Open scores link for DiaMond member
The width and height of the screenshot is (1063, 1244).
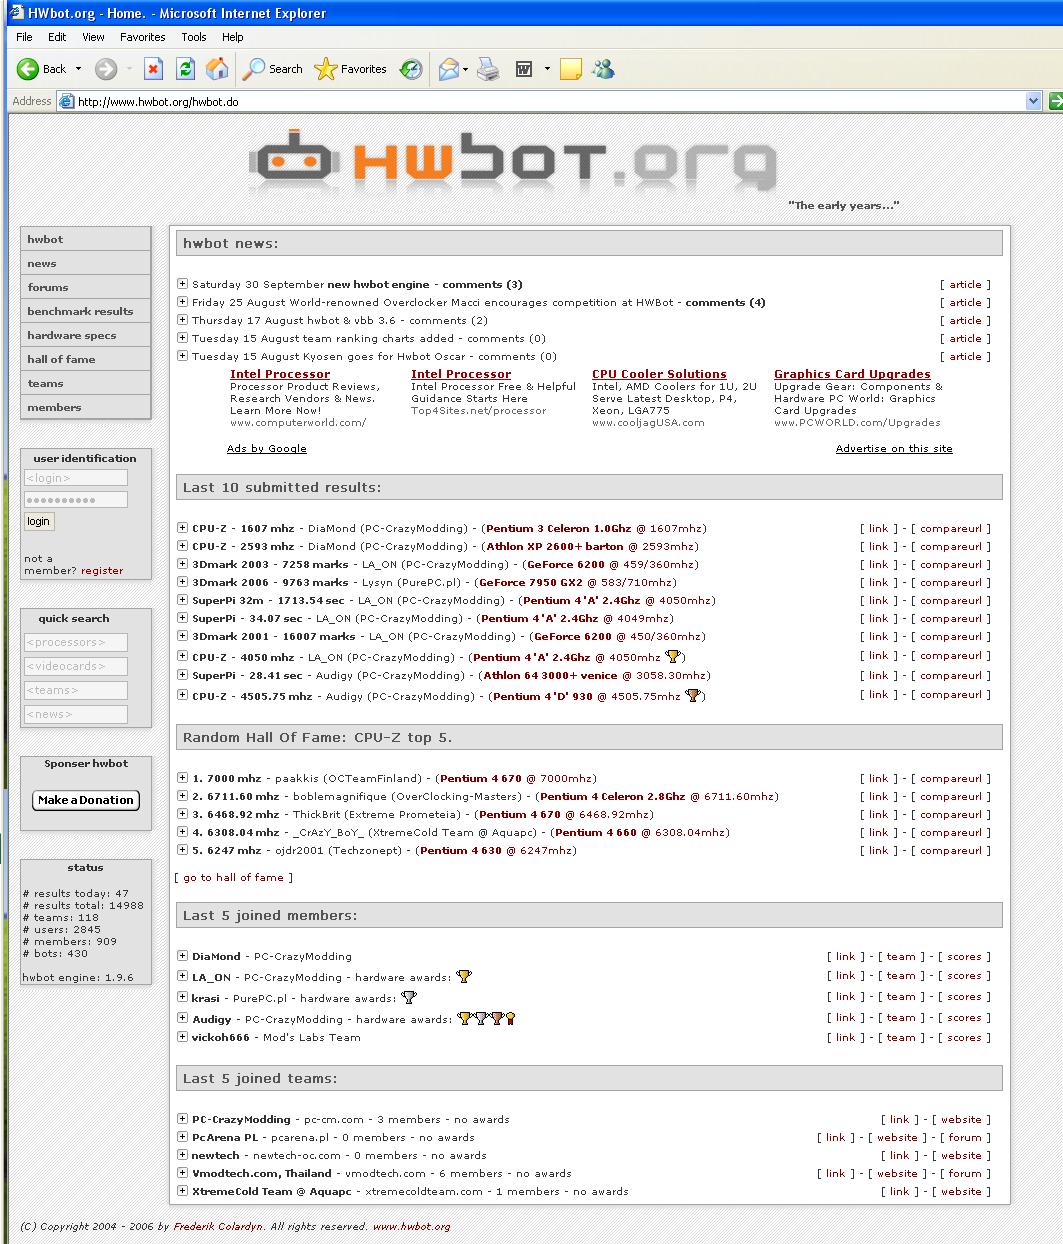[964, 957]
